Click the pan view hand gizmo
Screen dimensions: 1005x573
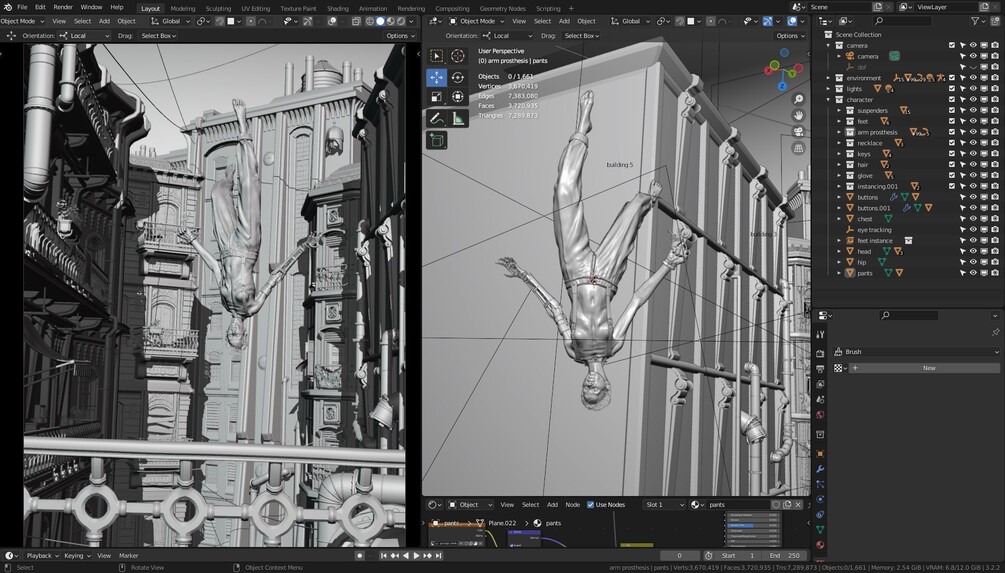pyautogui.click(x=799, y=115)
